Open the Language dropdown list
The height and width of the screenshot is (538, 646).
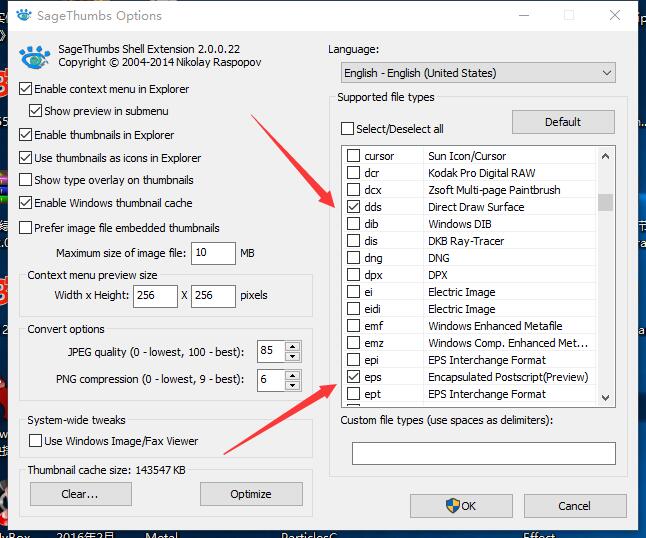point(477,73)
